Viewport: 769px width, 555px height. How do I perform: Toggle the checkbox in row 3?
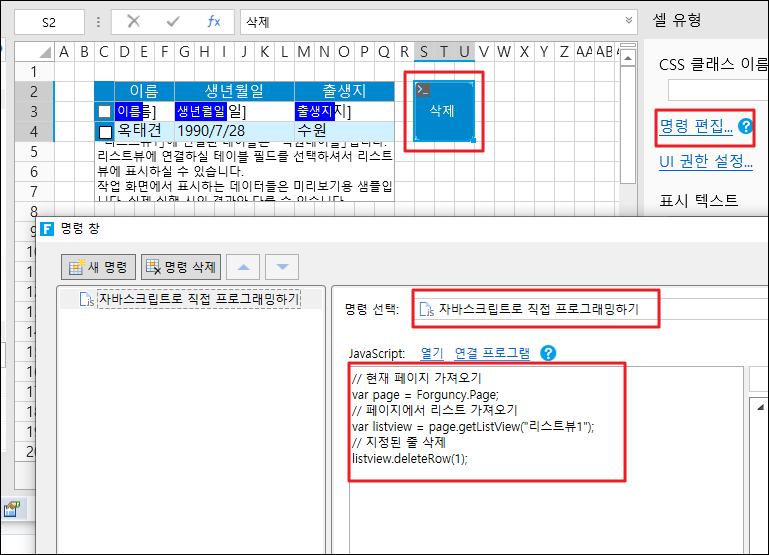[x=105, y=111]
